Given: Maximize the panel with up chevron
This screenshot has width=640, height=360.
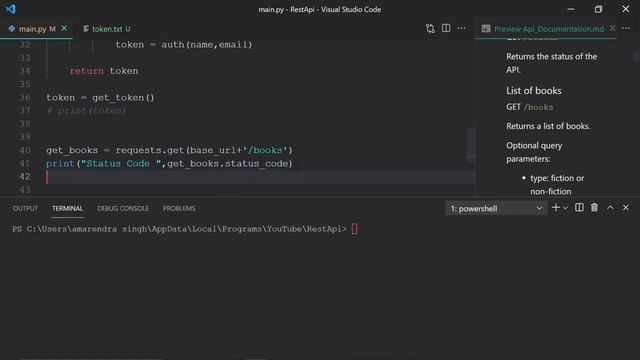Looking at the screenshot, I should click(x=610, y=208).
